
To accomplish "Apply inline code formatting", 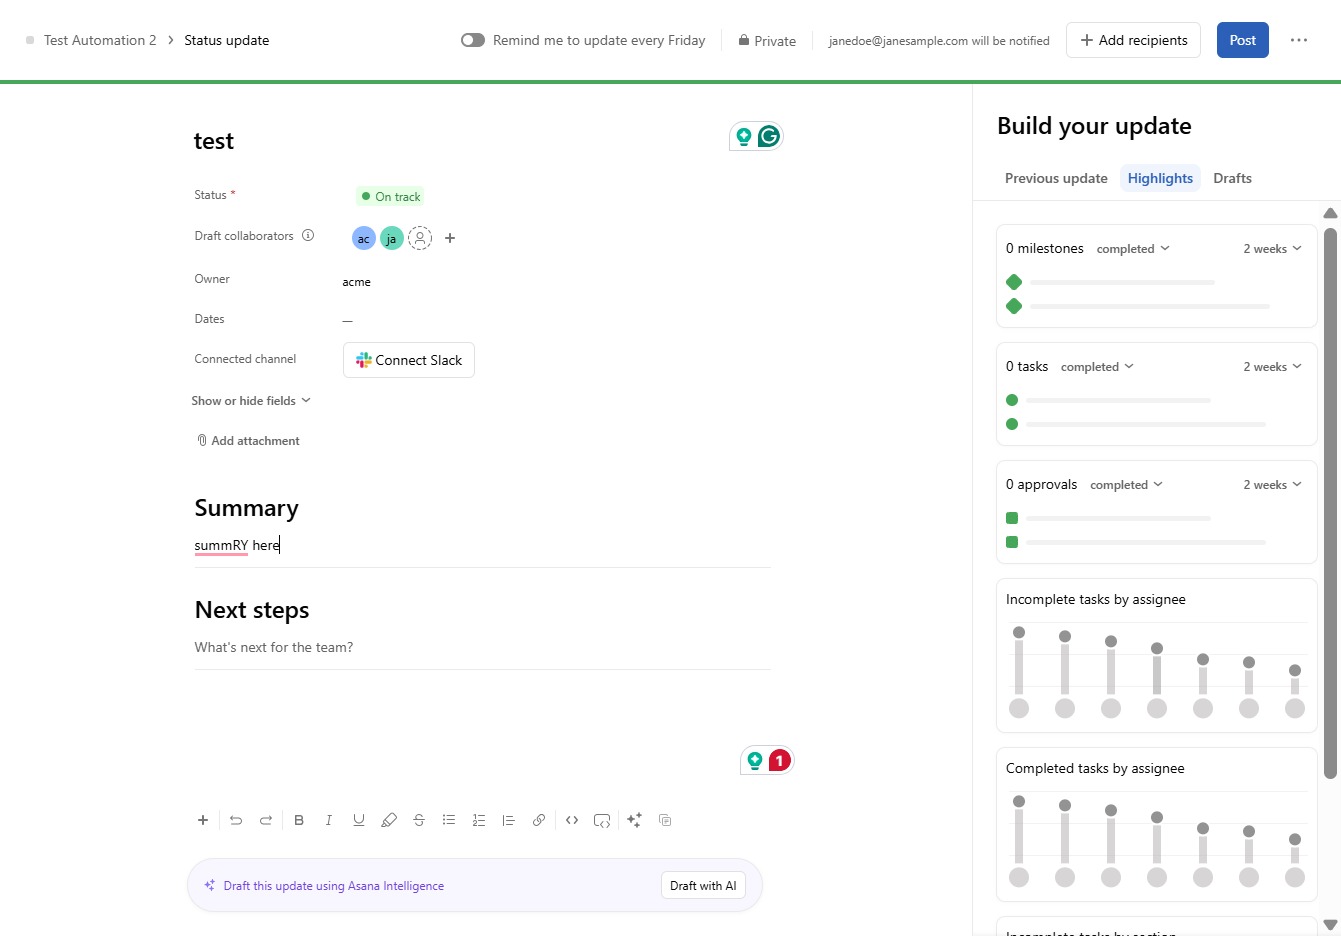I will click(x=572, y=820).
